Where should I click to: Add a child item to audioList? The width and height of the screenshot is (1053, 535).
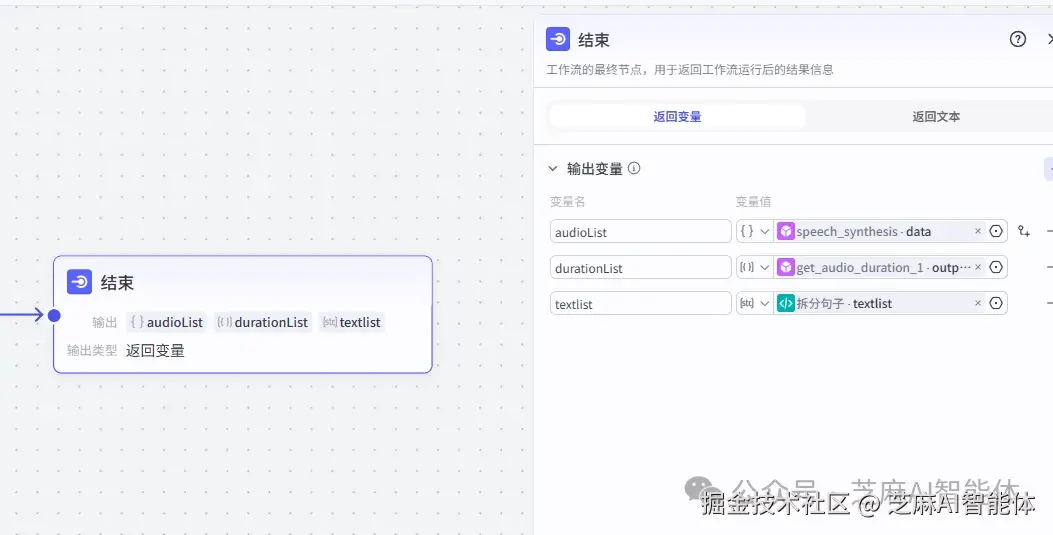[x=1023, y=231]
